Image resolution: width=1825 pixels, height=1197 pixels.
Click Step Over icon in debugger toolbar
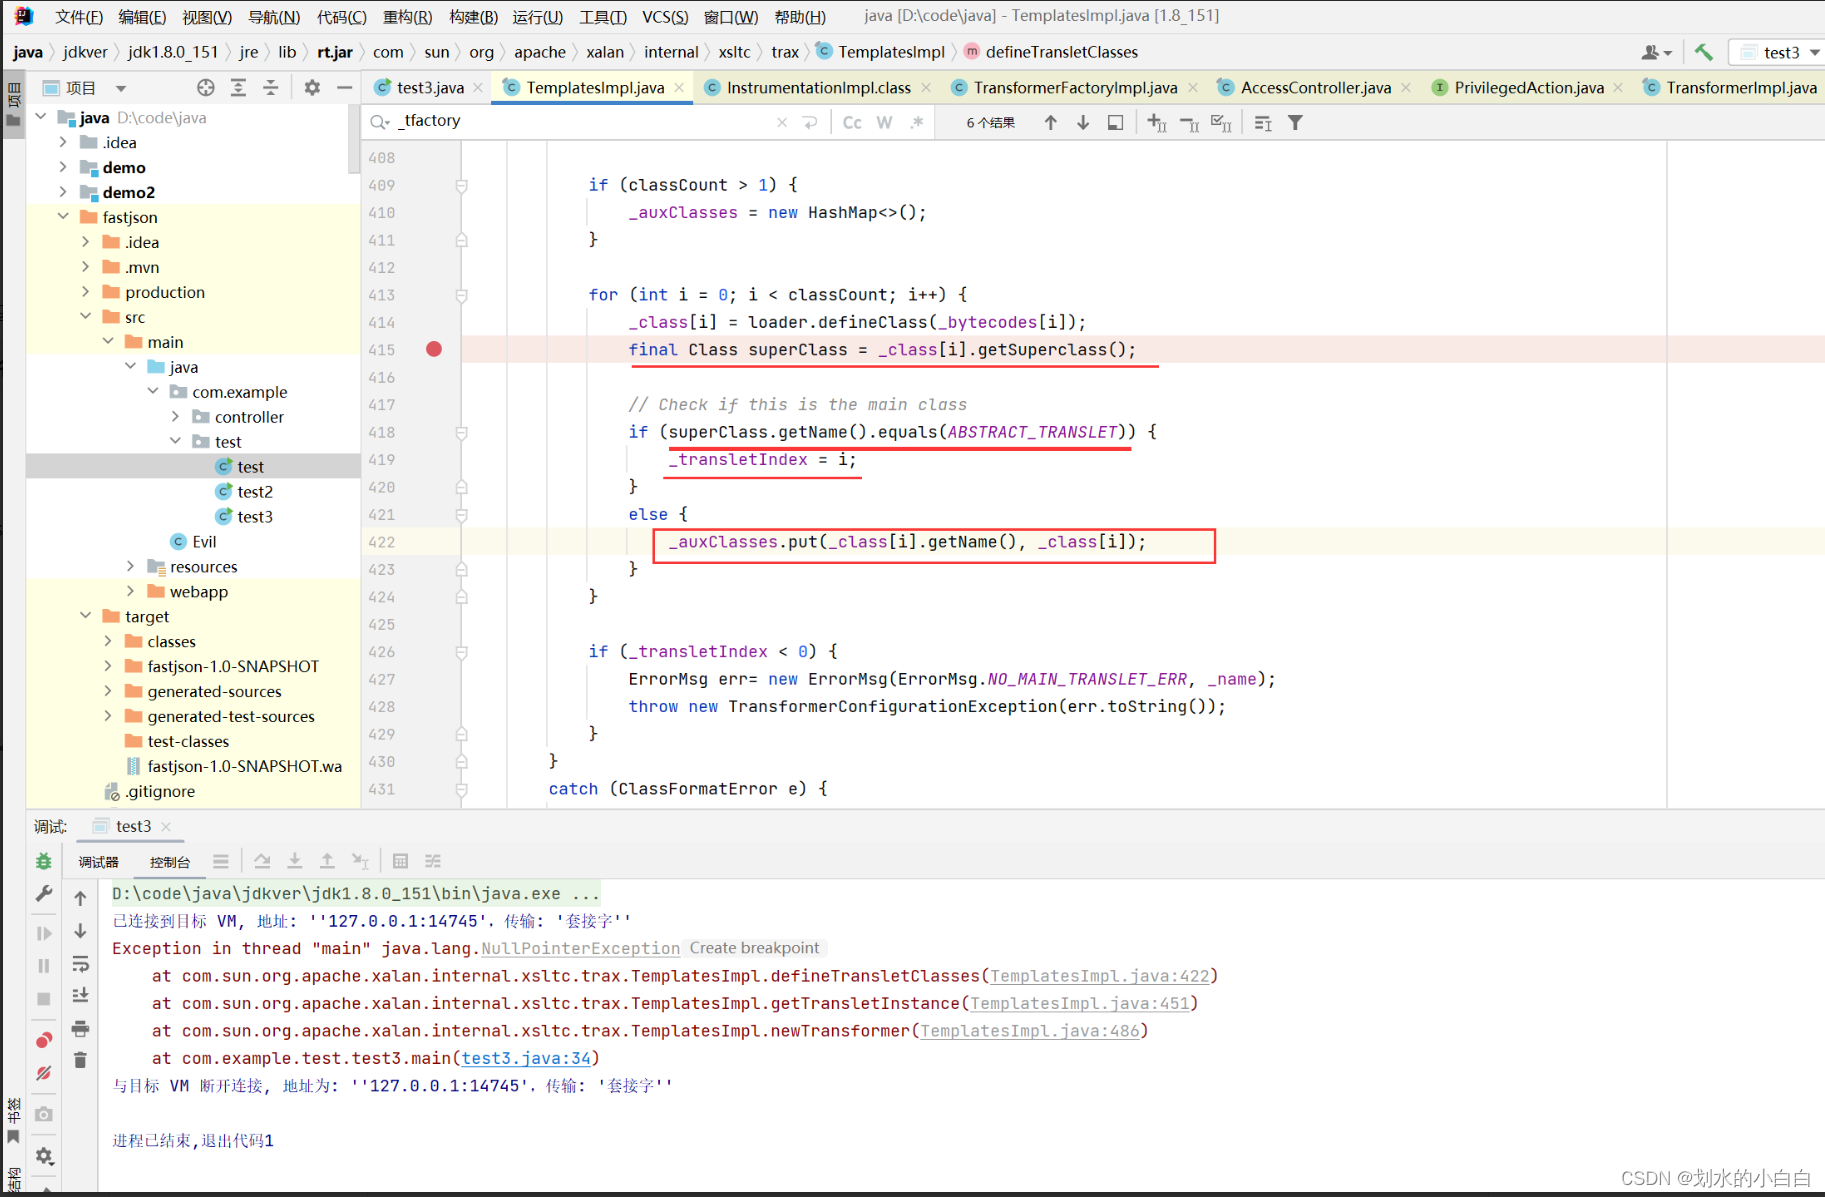(262, 861)
